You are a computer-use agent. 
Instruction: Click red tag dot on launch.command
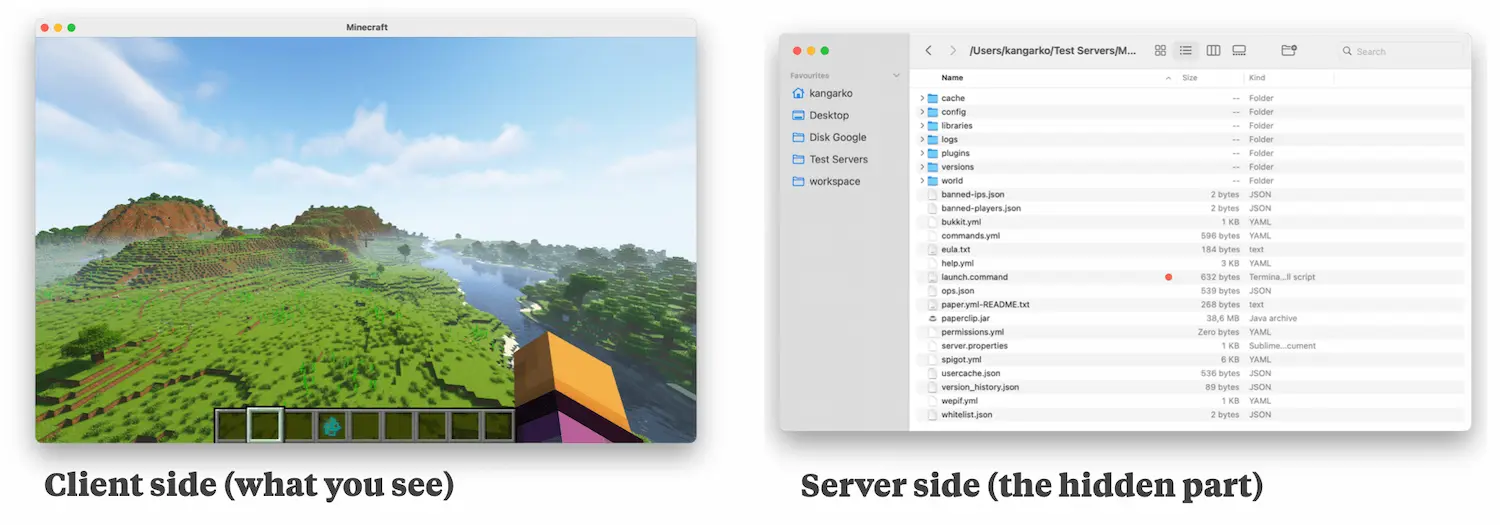[1168, 277]
